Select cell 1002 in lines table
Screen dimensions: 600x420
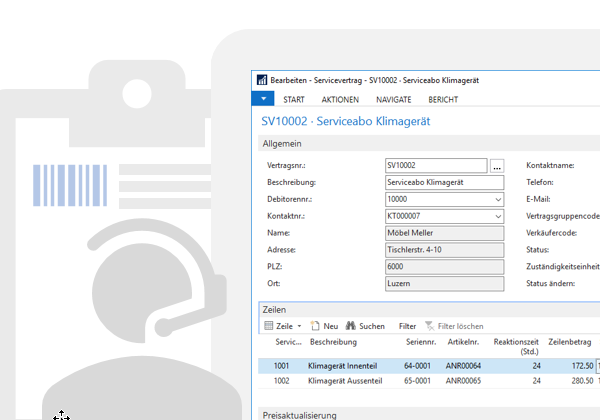pyautogui.click(x=282, y=381)
